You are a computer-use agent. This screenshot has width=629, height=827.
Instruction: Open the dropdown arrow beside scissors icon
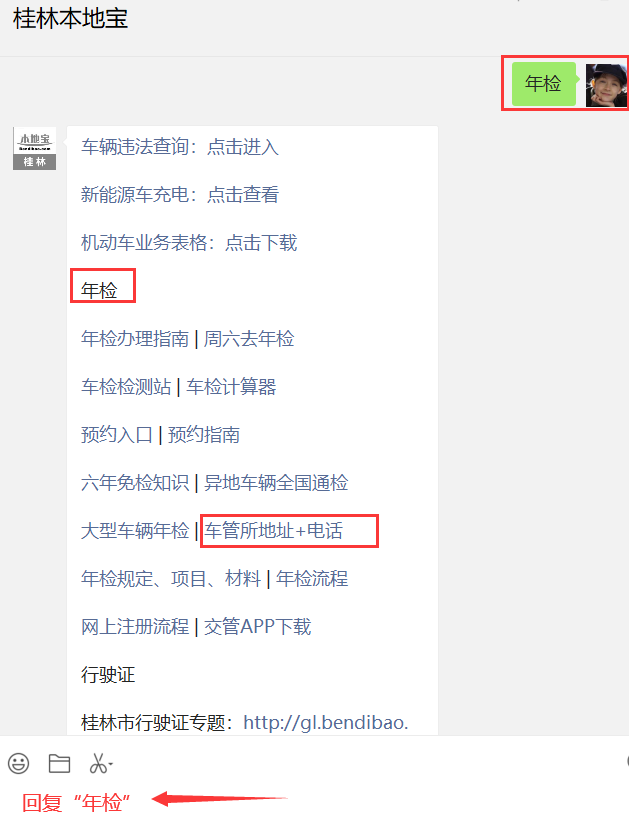coord(111,764)
